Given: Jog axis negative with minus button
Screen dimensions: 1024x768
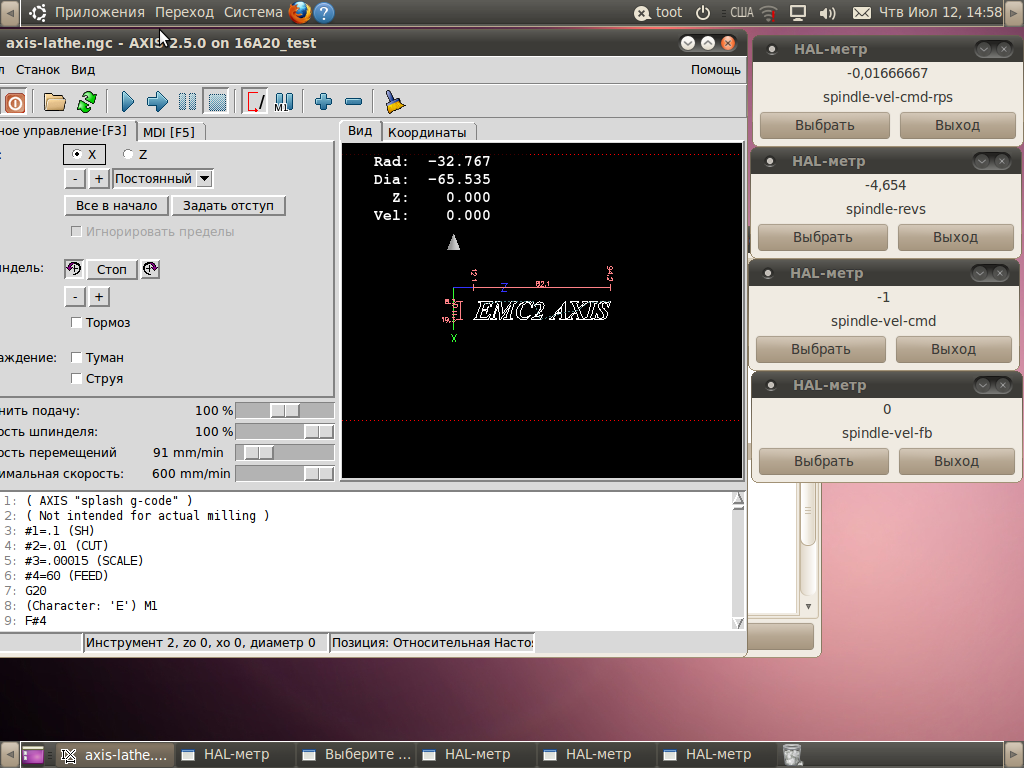Looking at the screenshot, I should click(75, 178).
